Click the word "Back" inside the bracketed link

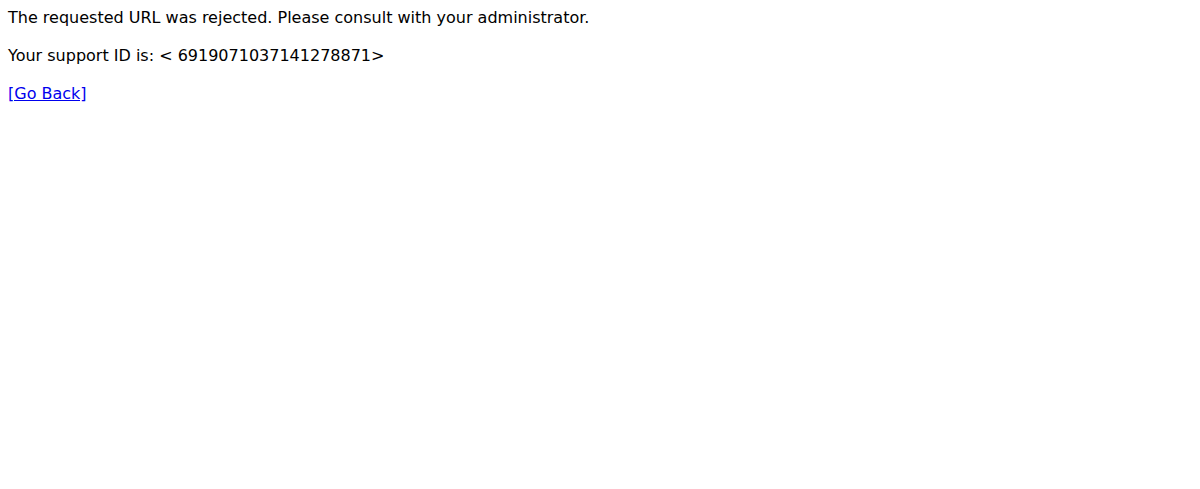coord(62,94)
